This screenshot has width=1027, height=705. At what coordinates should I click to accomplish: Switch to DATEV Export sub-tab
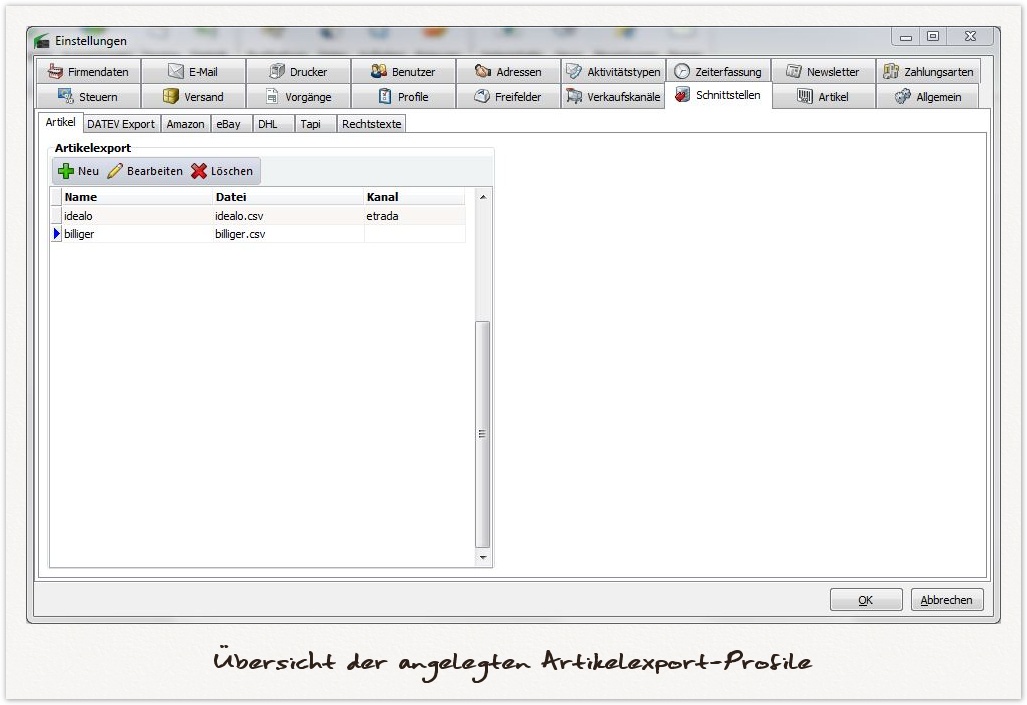(x=121, y=124)
